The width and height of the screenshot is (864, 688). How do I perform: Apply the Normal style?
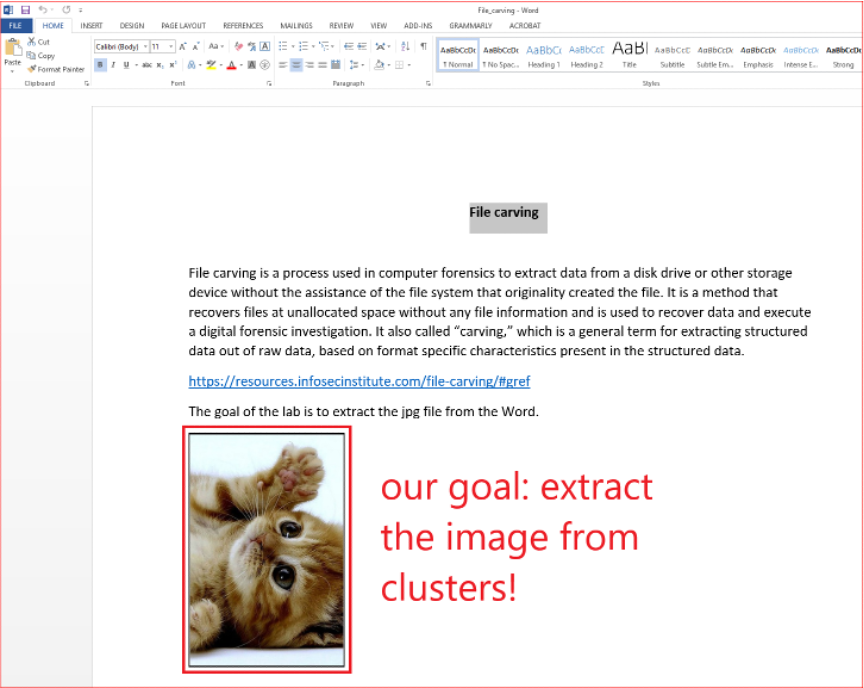tap(458, 55)
